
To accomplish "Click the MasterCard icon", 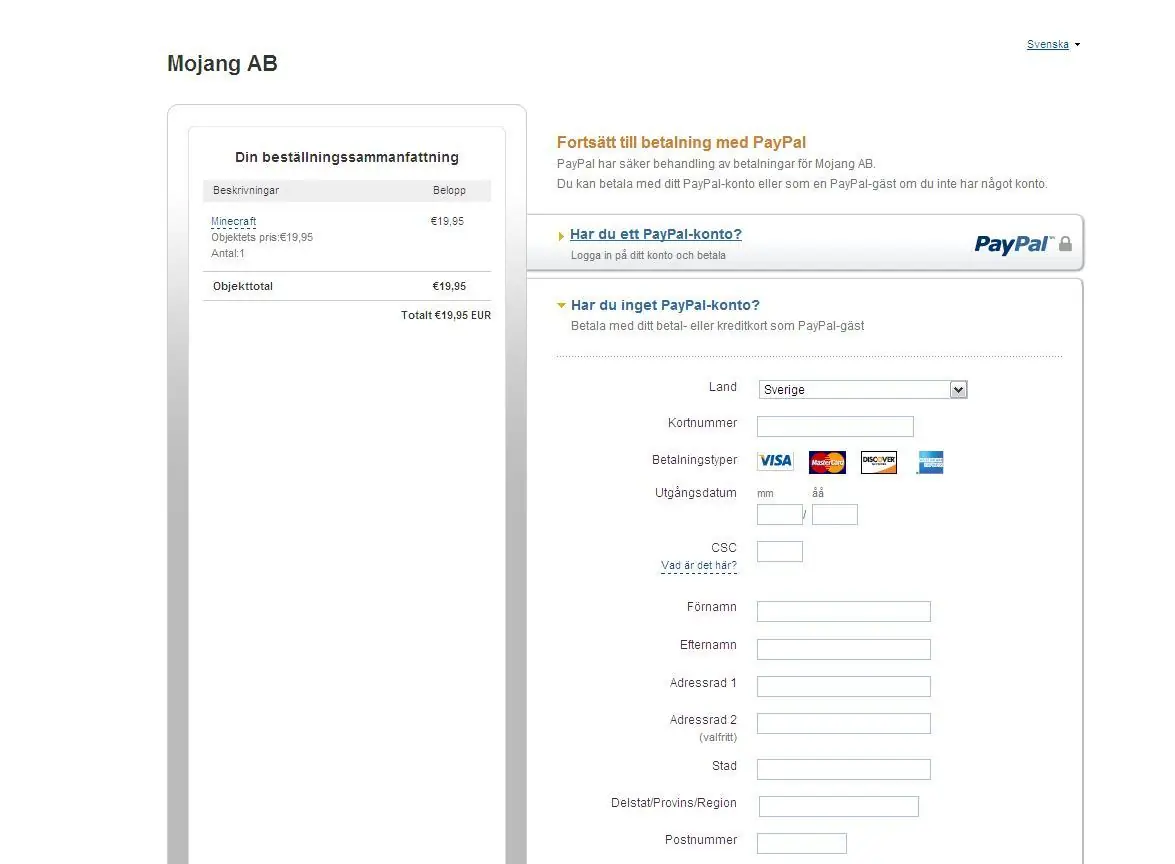I will point(827,462).
